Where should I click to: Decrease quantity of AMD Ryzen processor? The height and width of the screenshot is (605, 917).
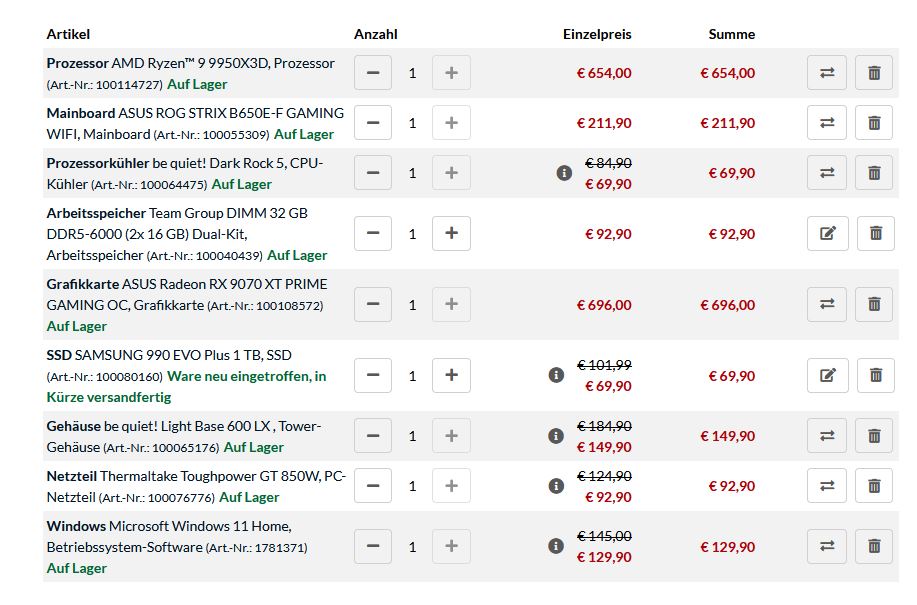point(373,72)
